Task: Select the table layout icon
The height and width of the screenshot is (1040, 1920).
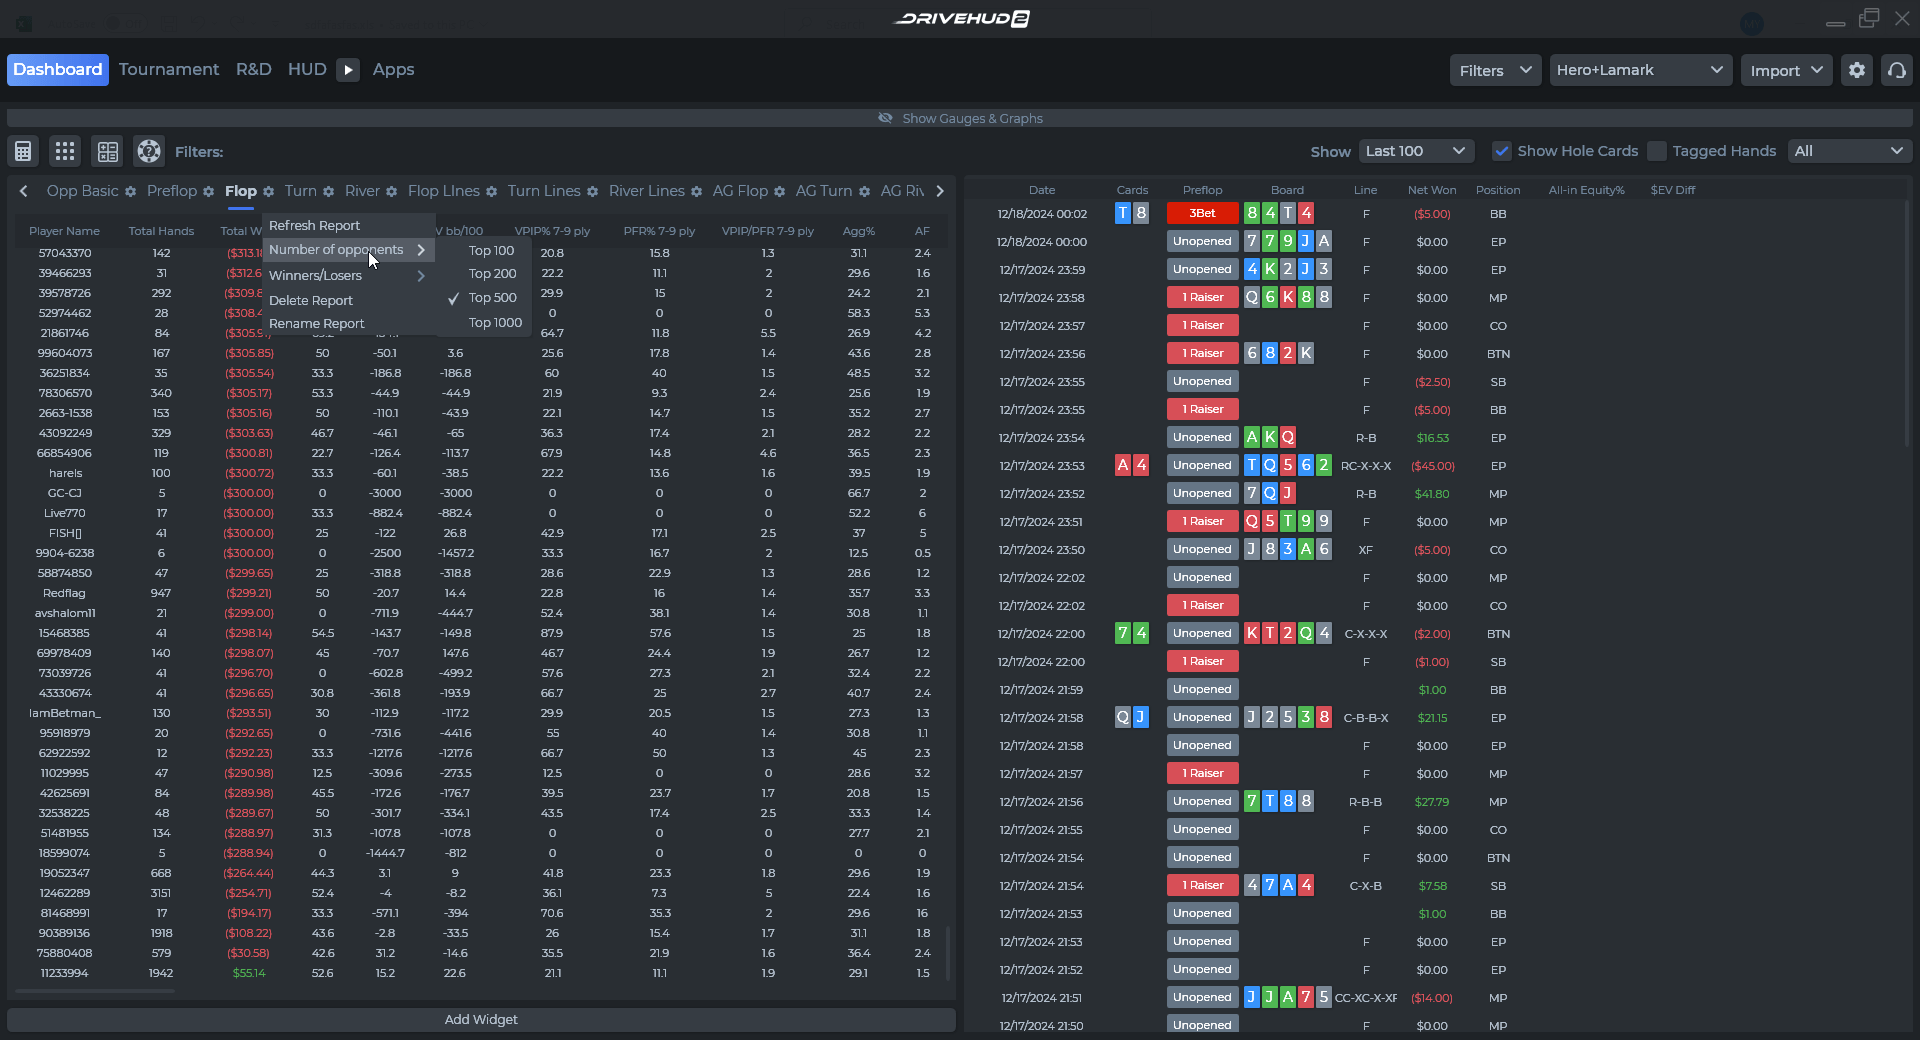Action: point(107,151)
